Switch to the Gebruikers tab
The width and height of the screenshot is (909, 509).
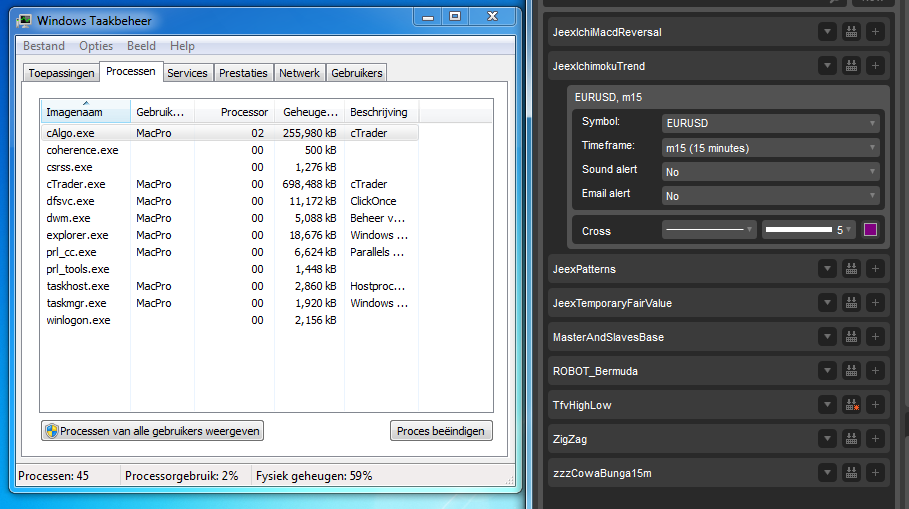[x=357, y=73]
